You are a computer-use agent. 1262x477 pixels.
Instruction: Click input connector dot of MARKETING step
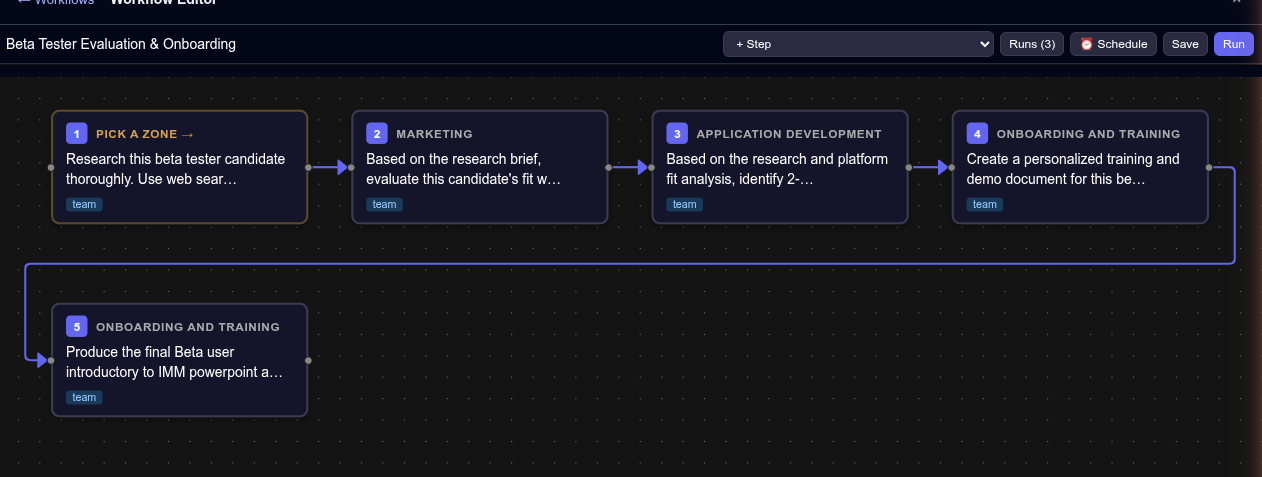pos(352,167)
